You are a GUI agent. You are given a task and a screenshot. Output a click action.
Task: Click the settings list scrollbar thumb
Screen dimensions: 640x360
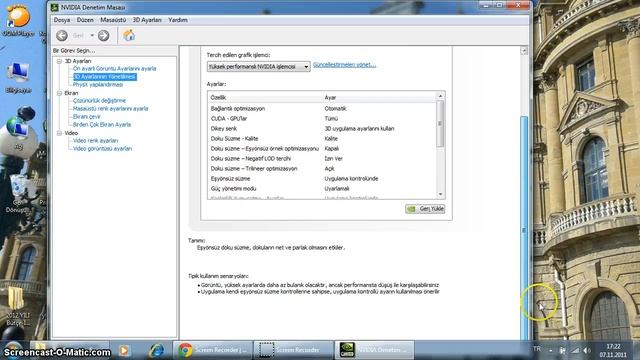(x=440, y=123)
